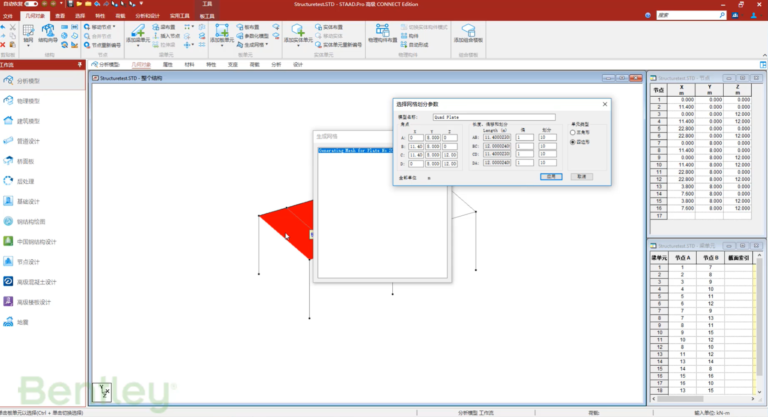Choose the 插入节点 insert node tool
The width and height of the screenshot is (768, 417).
tap(167, 36)
